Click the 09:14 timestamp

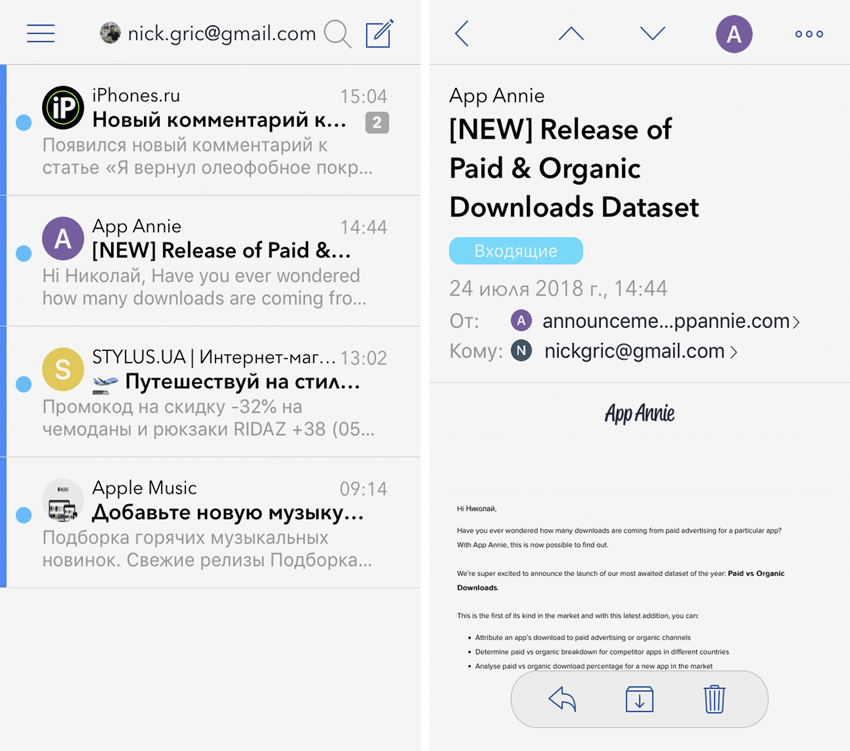click(363, 489)
